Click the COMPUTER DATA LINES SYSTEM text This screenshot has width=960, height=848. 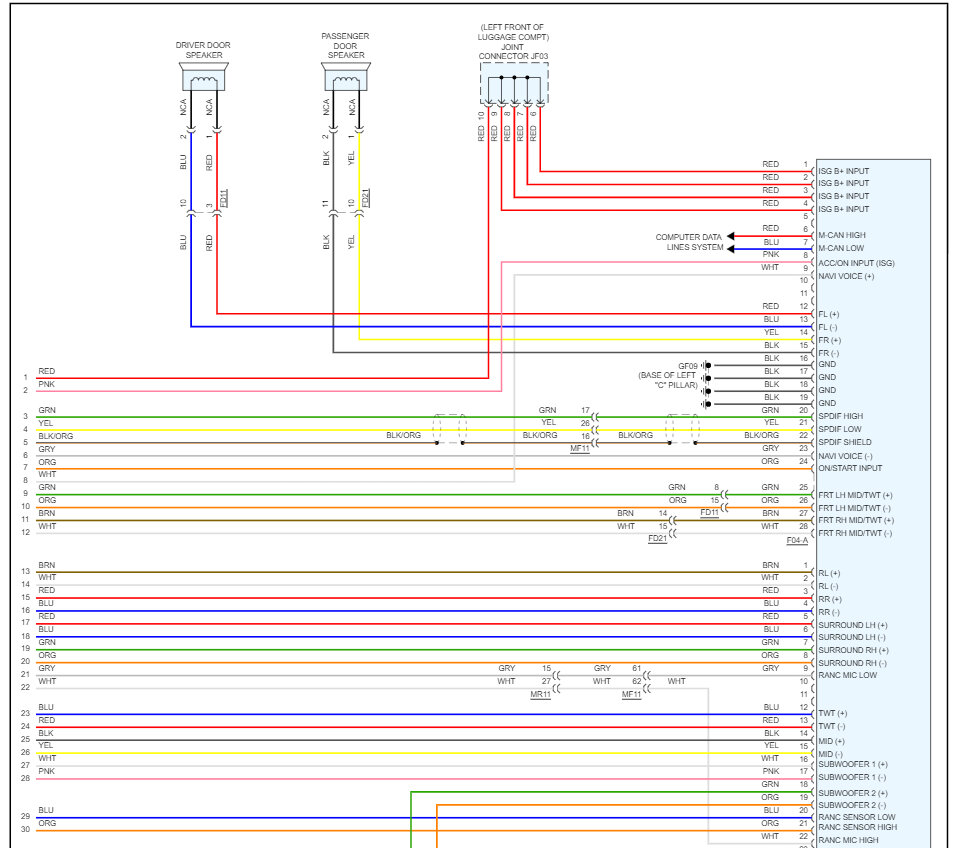coord(689,242)
